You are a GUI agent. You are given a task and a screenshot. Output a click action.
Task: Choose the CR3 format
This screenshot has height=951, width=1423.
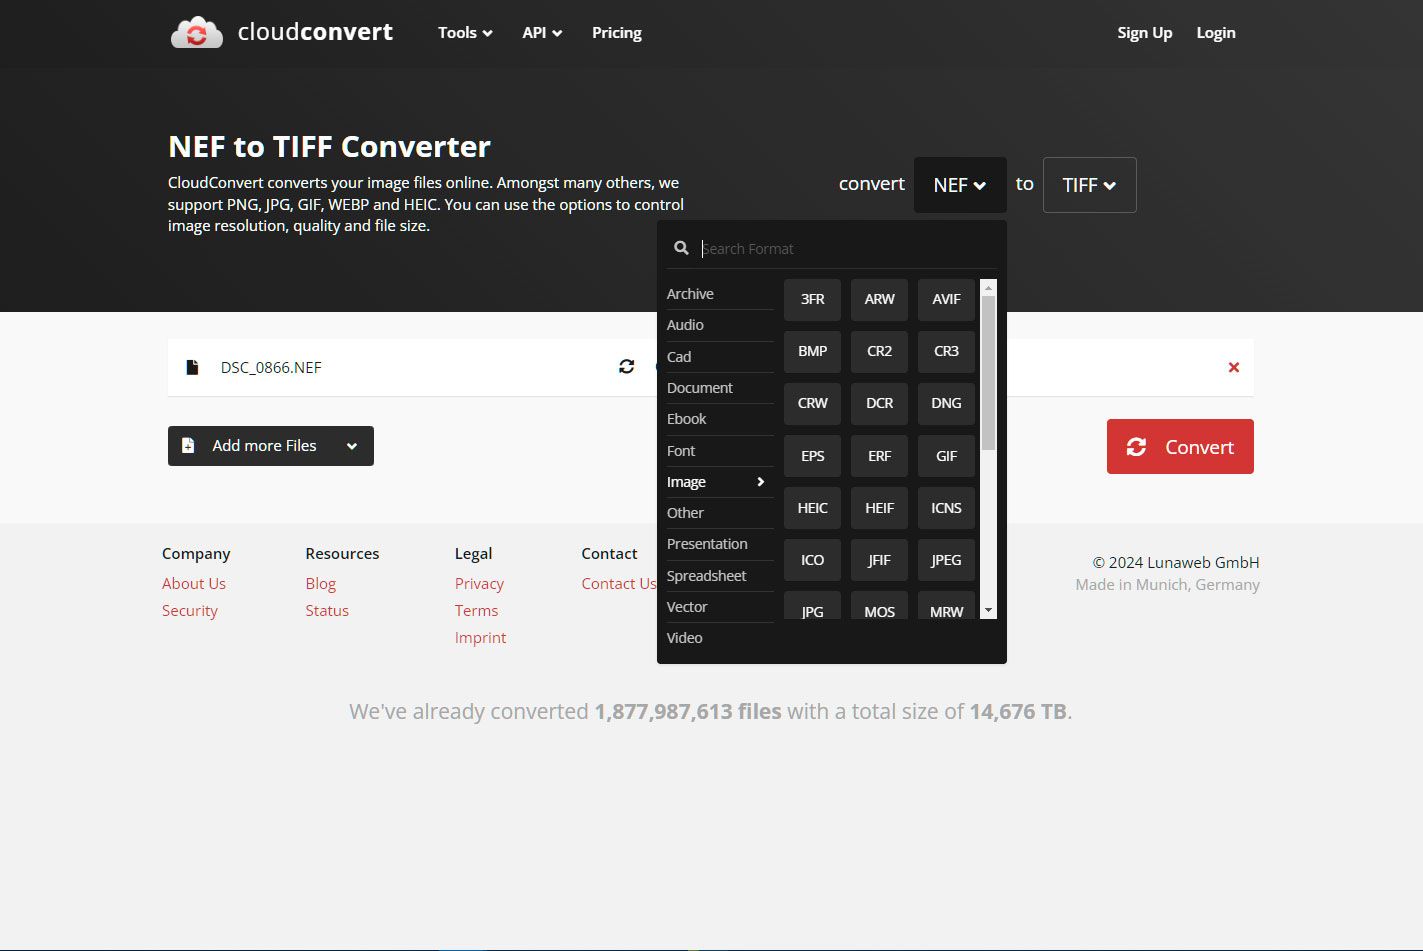[946, 351]
